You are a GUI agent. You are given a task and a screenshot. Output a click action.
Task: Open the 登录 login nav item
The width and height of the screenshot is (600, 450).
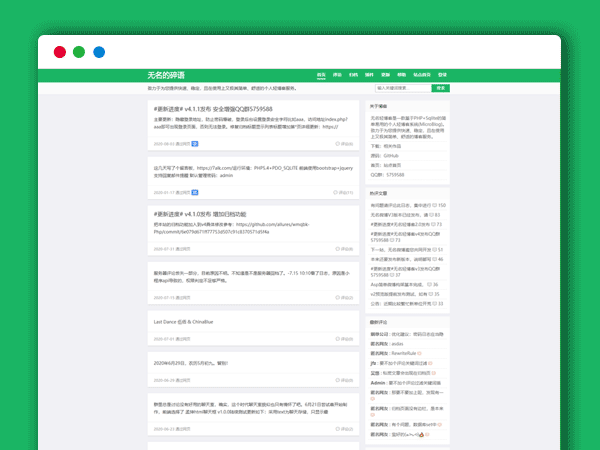click(x=442, y=75)
